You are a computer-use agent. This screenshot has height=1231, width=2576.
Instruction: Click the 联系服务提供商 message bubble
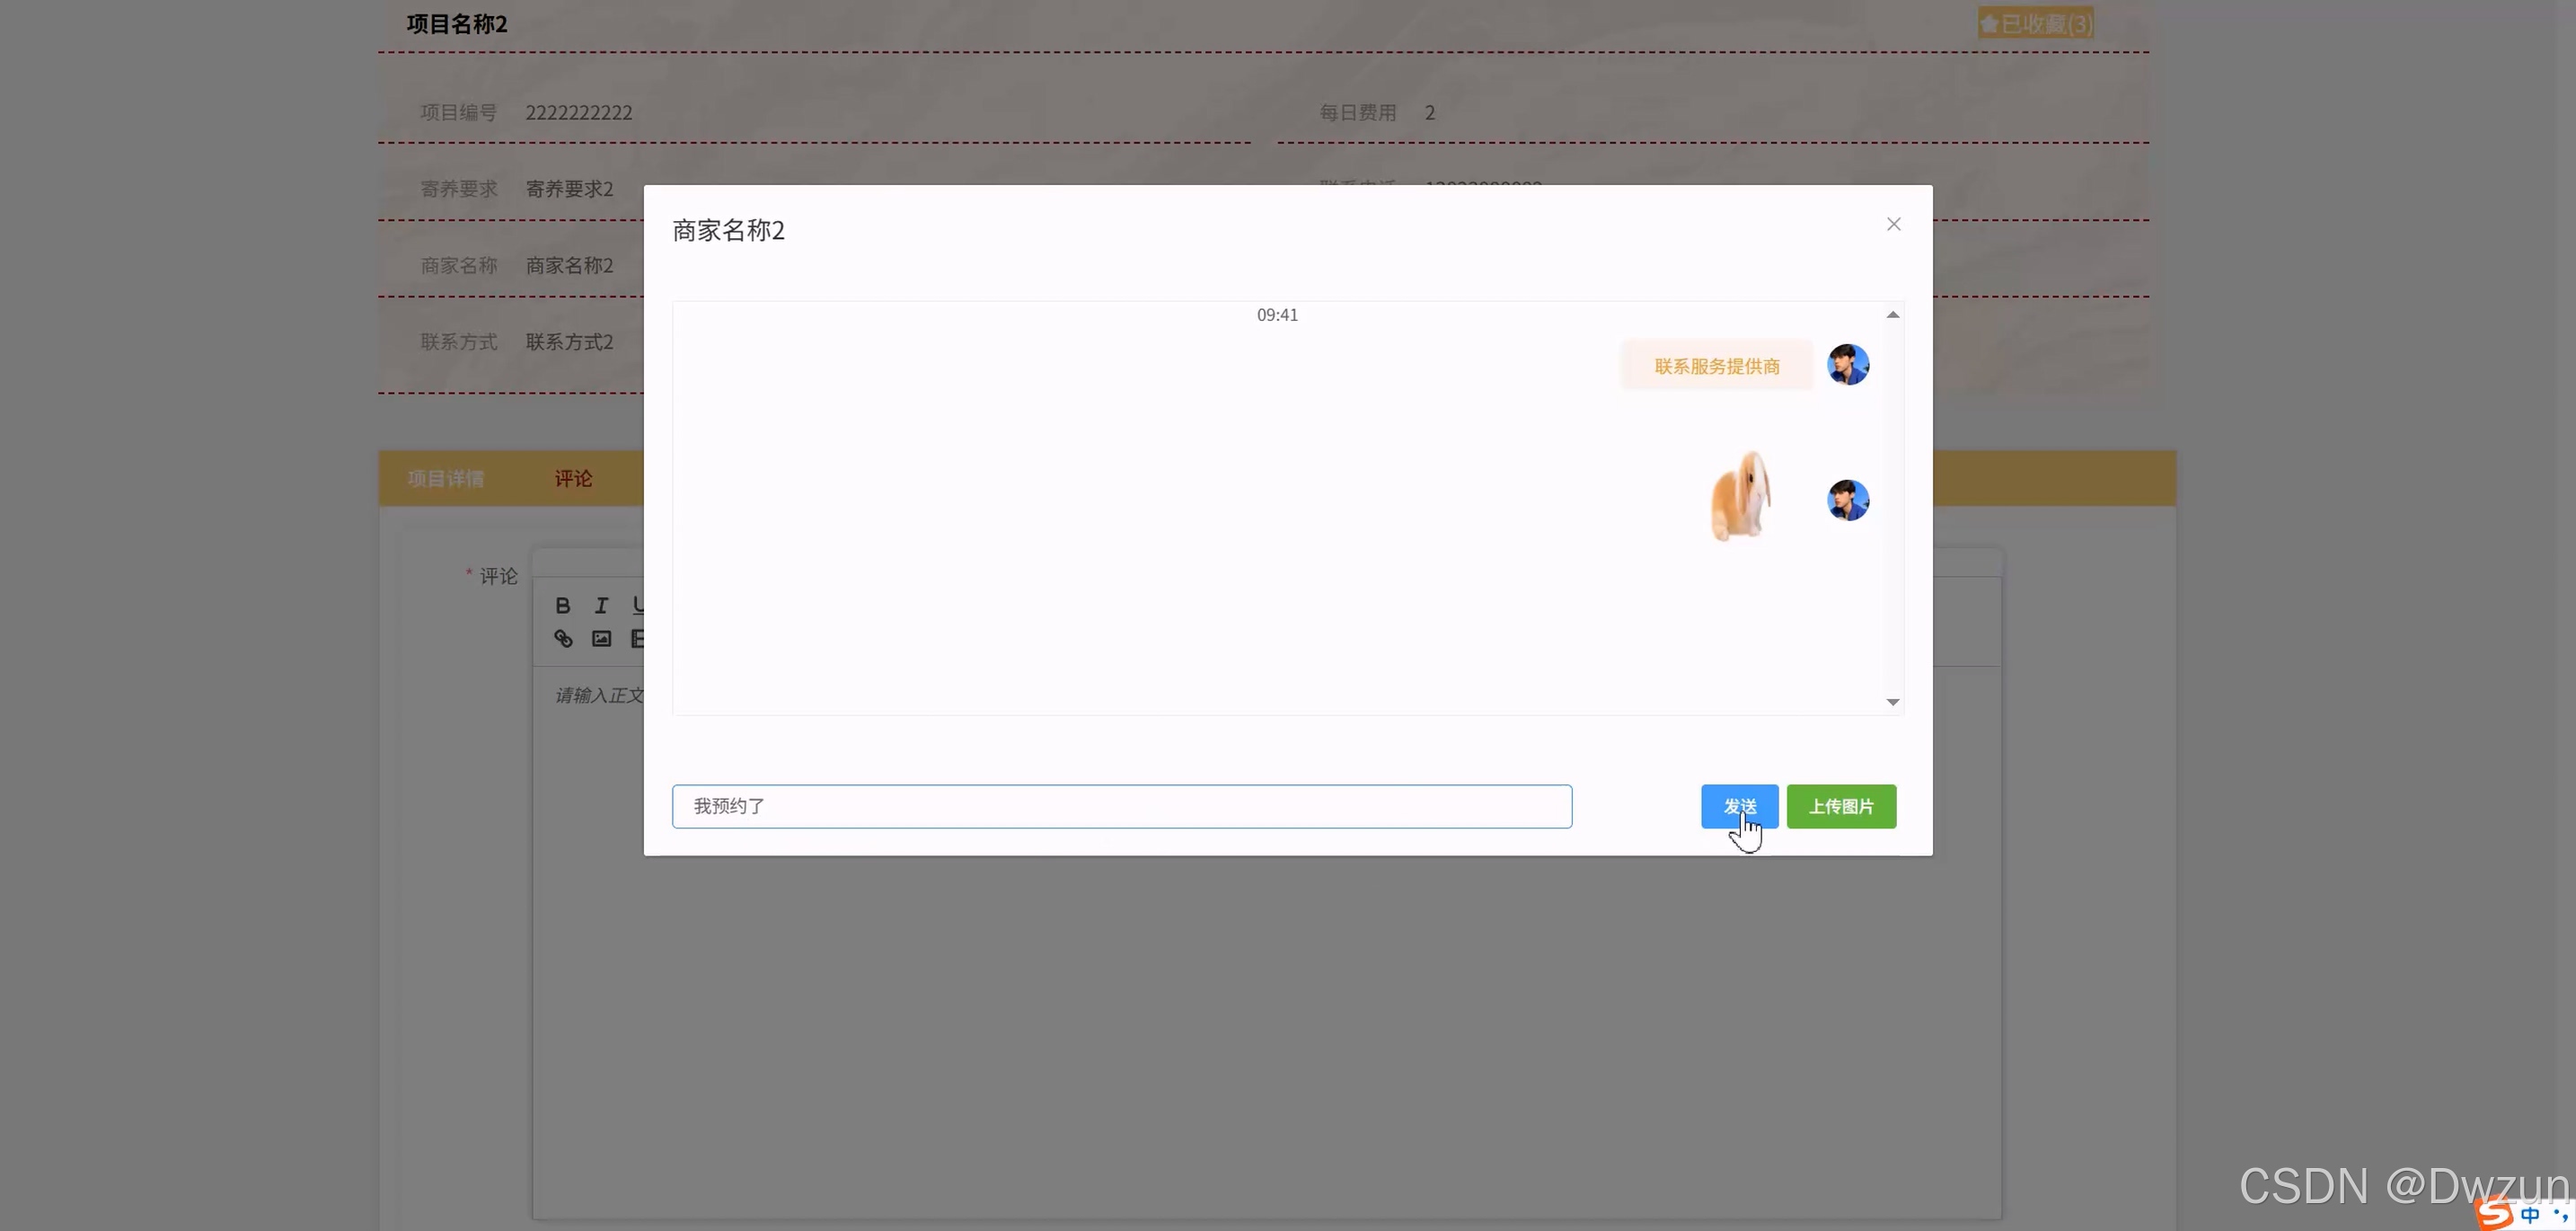point(1716,366)
